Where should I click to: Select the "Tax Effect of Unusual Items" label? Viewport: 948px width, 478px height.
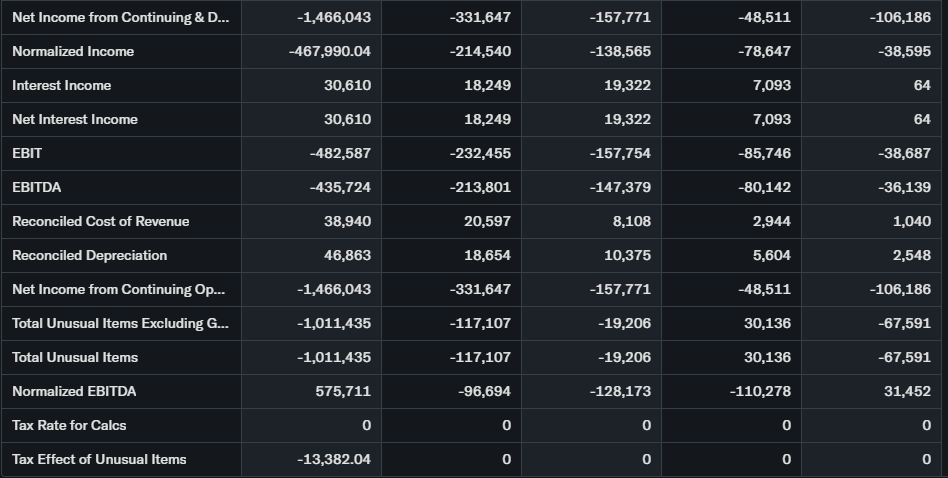99,459
